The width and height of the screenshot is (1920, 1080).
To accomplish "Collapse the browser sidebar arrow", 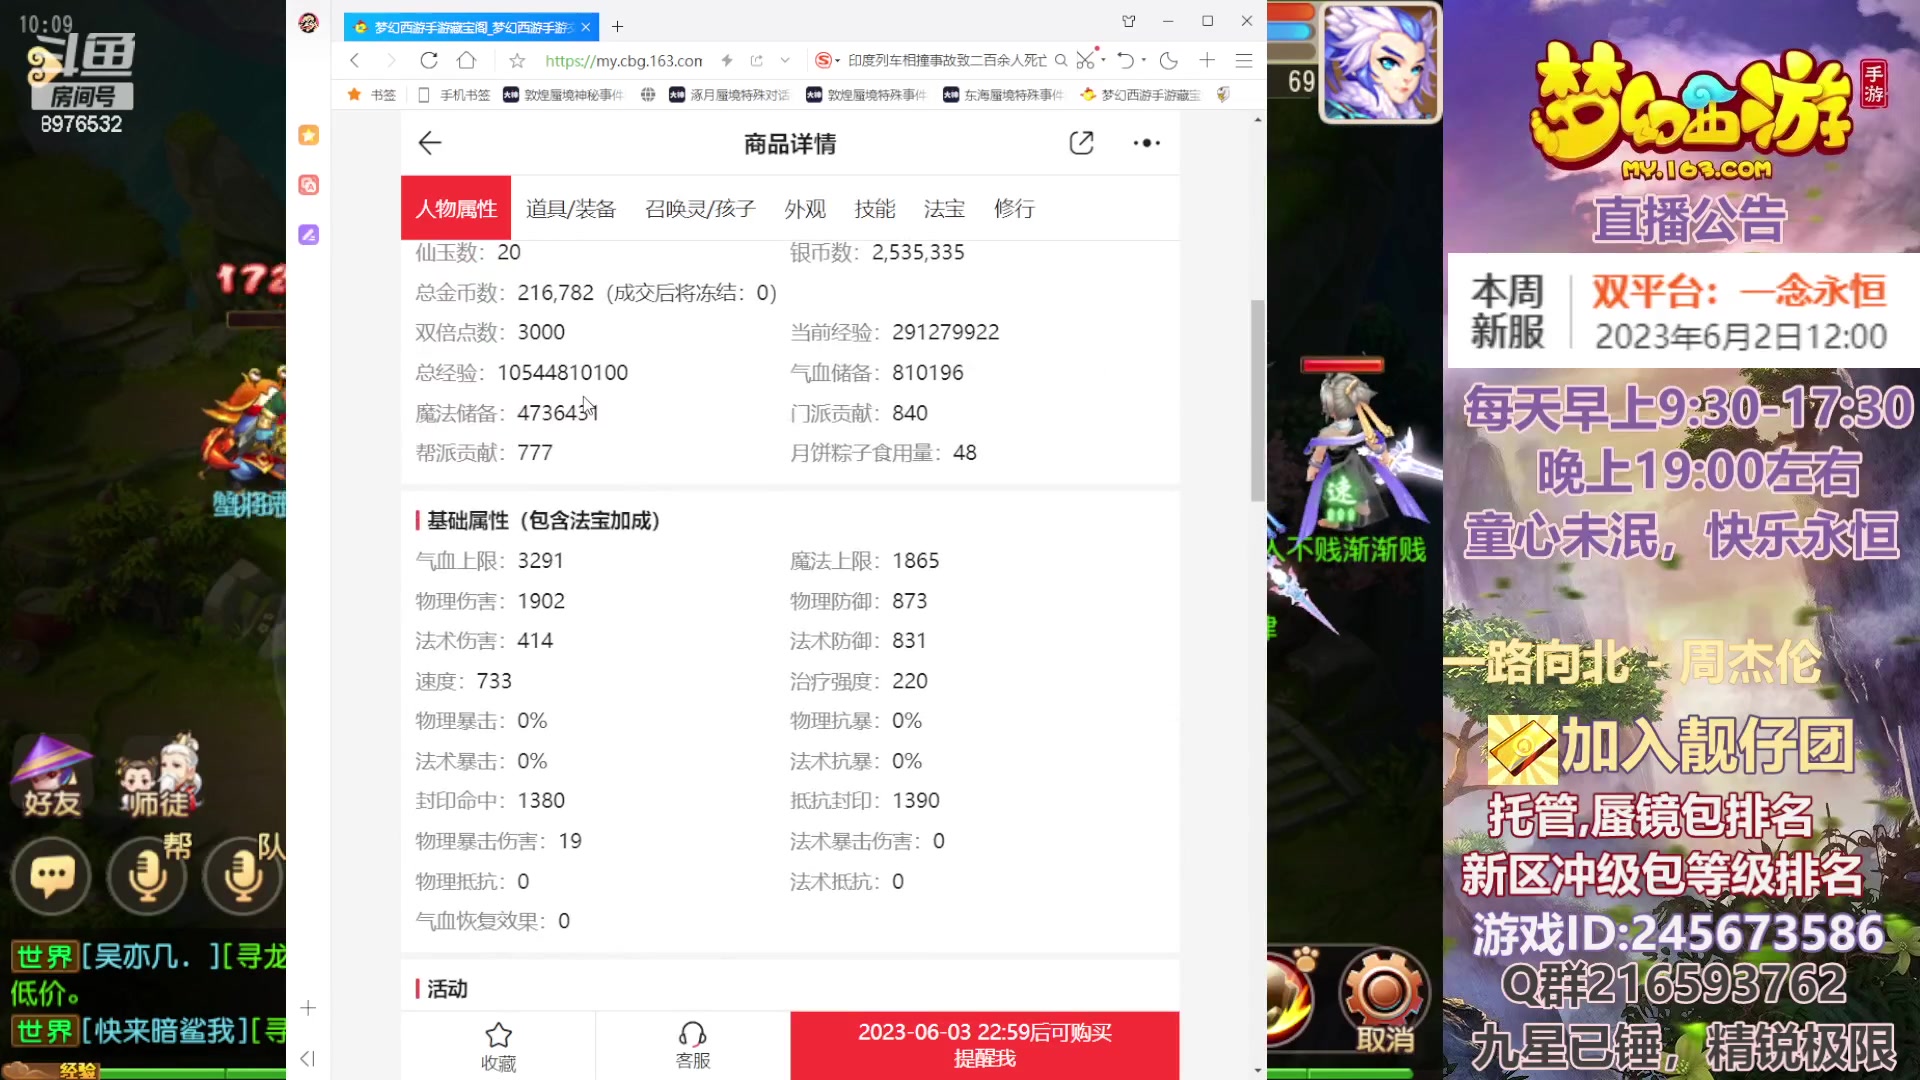I will point(308,1059).
